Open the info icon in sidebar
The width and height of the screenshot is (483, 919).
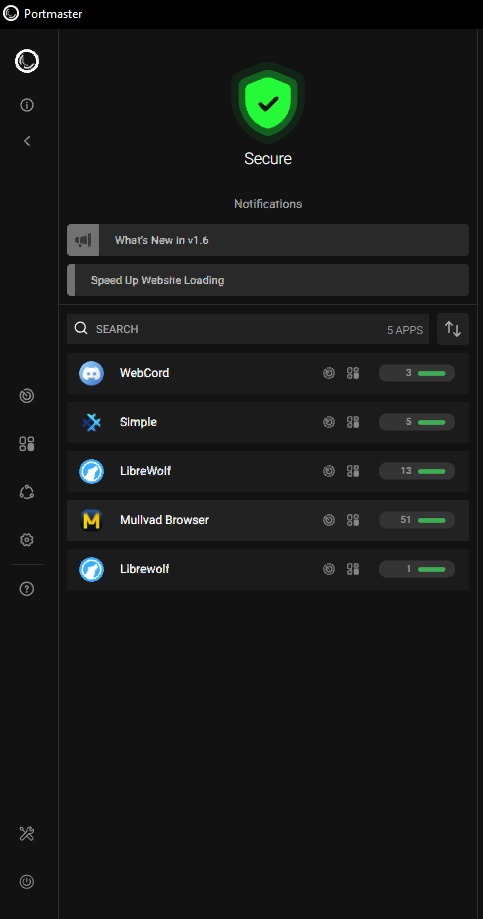(26, 105)
